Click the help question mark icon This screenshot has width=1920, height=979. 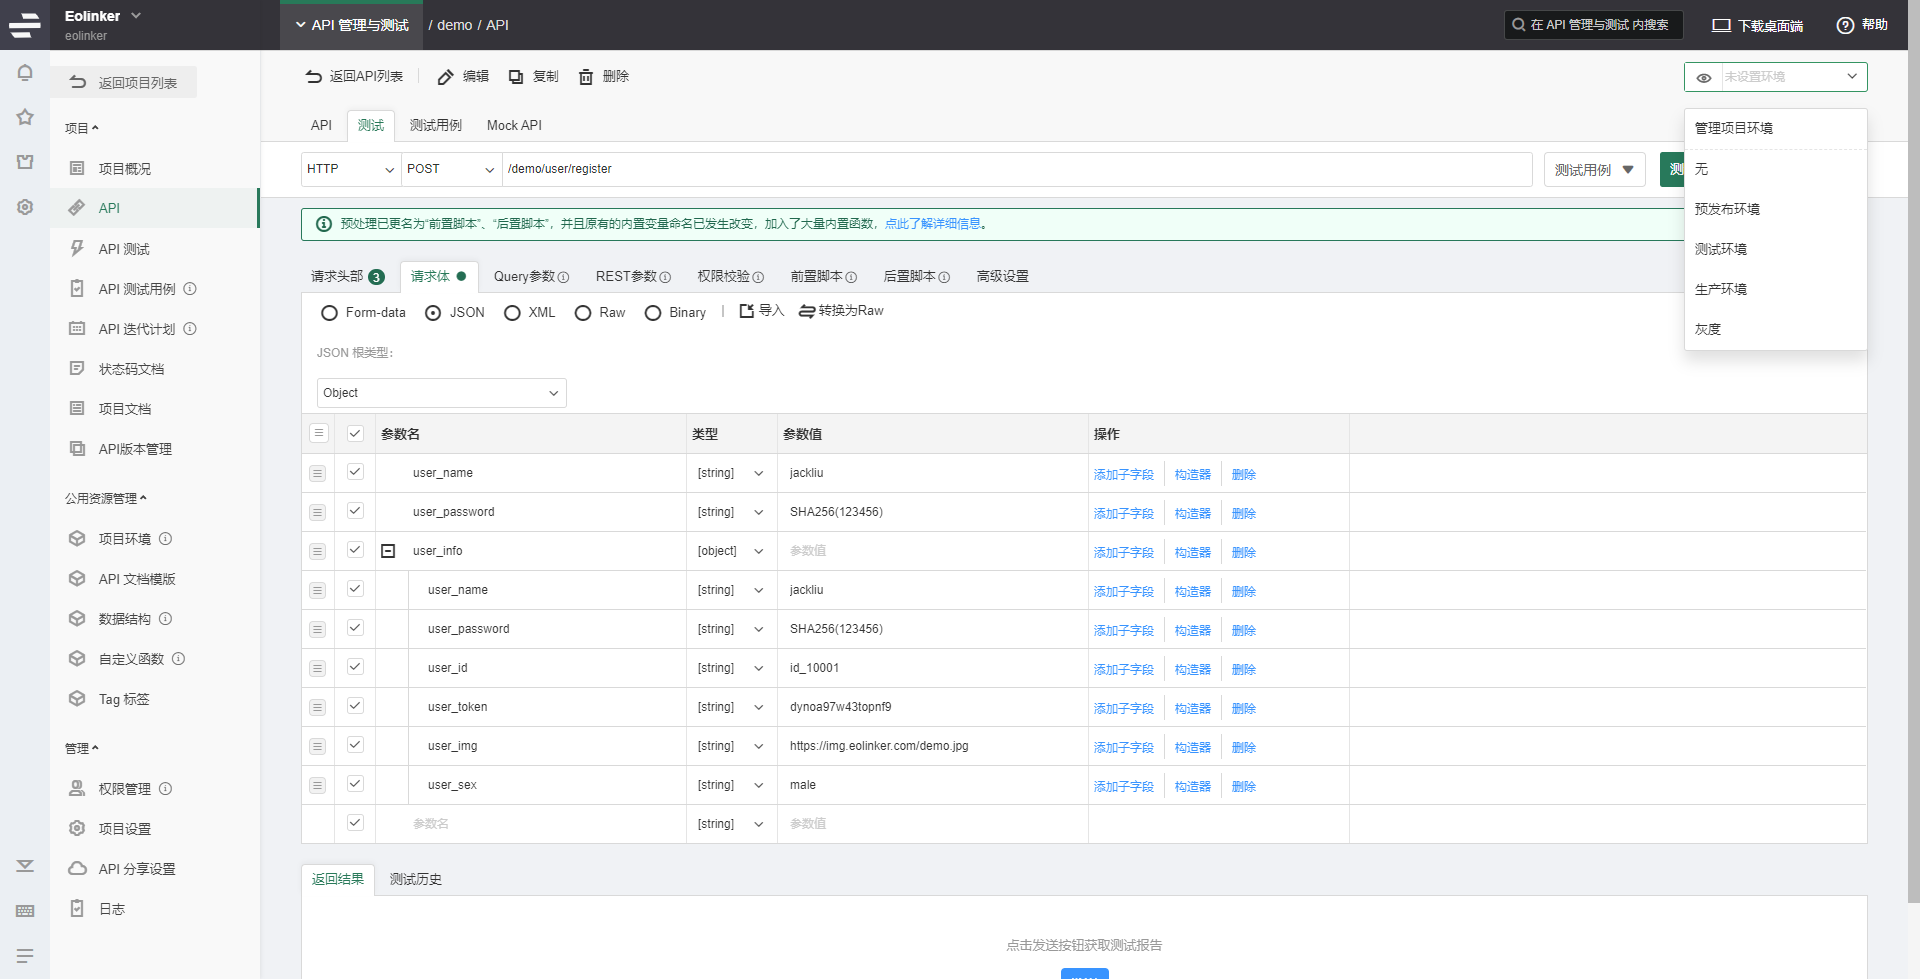1845,25
